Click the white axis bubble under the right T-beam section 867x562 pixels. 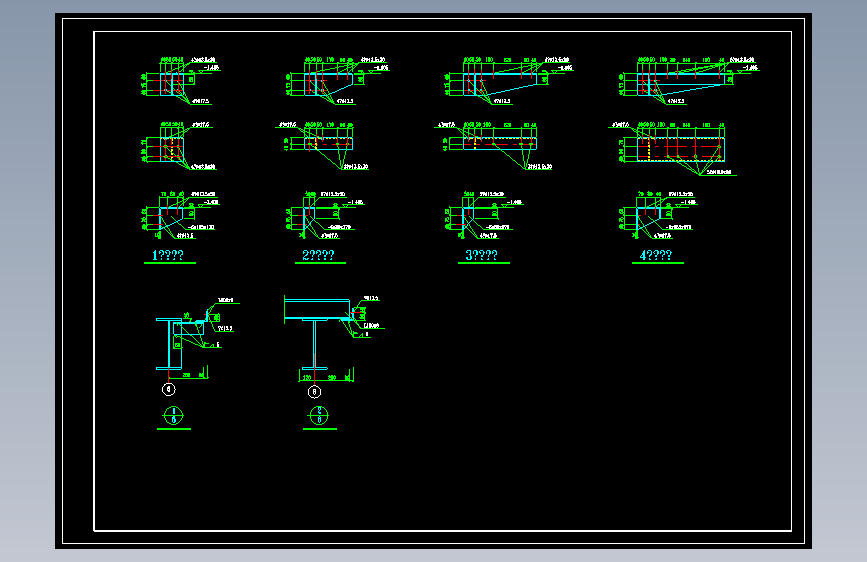click(314, 392)
